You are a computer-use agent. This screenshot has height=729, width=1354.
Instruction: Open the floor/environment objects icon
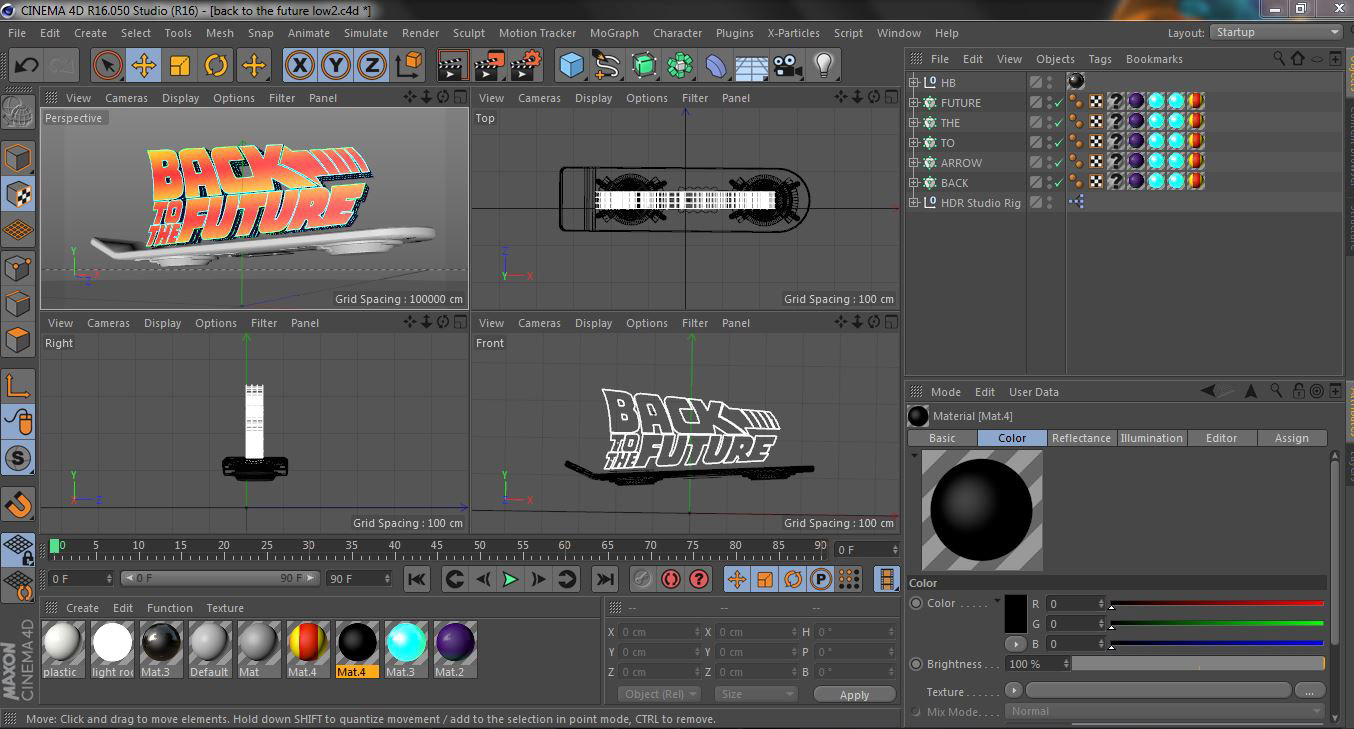point(751,66)
